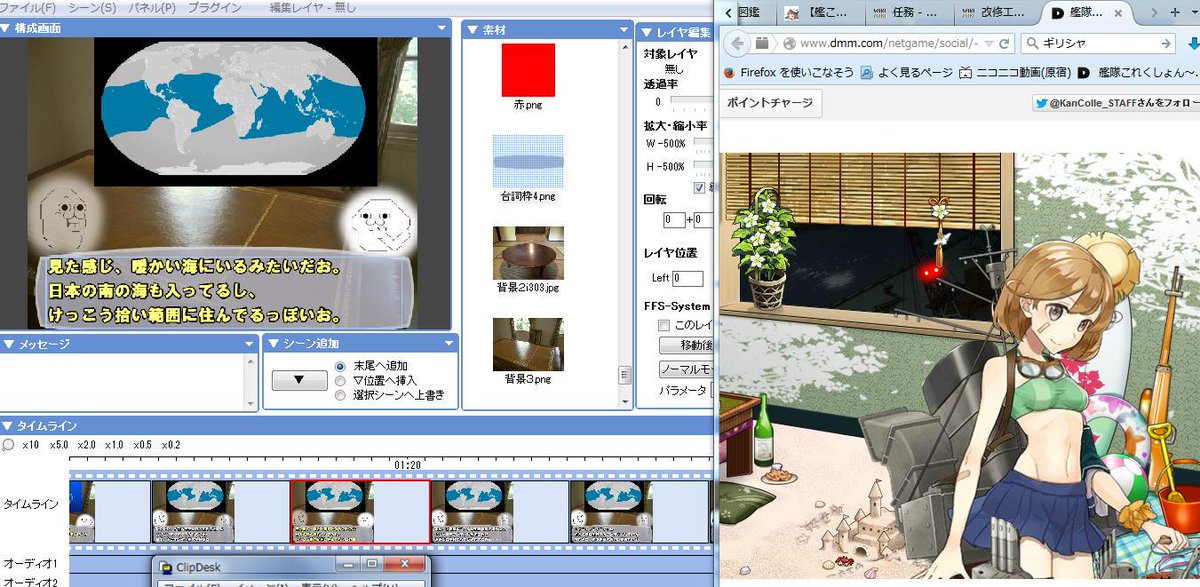Click the ClipDesk window title icon
1200x587 pixels.
(x=166, y=566)
